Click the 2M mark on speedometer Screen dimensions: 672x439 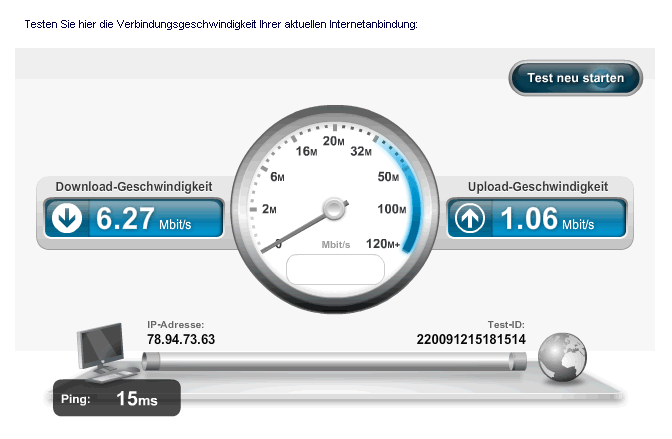pos(269,209)
